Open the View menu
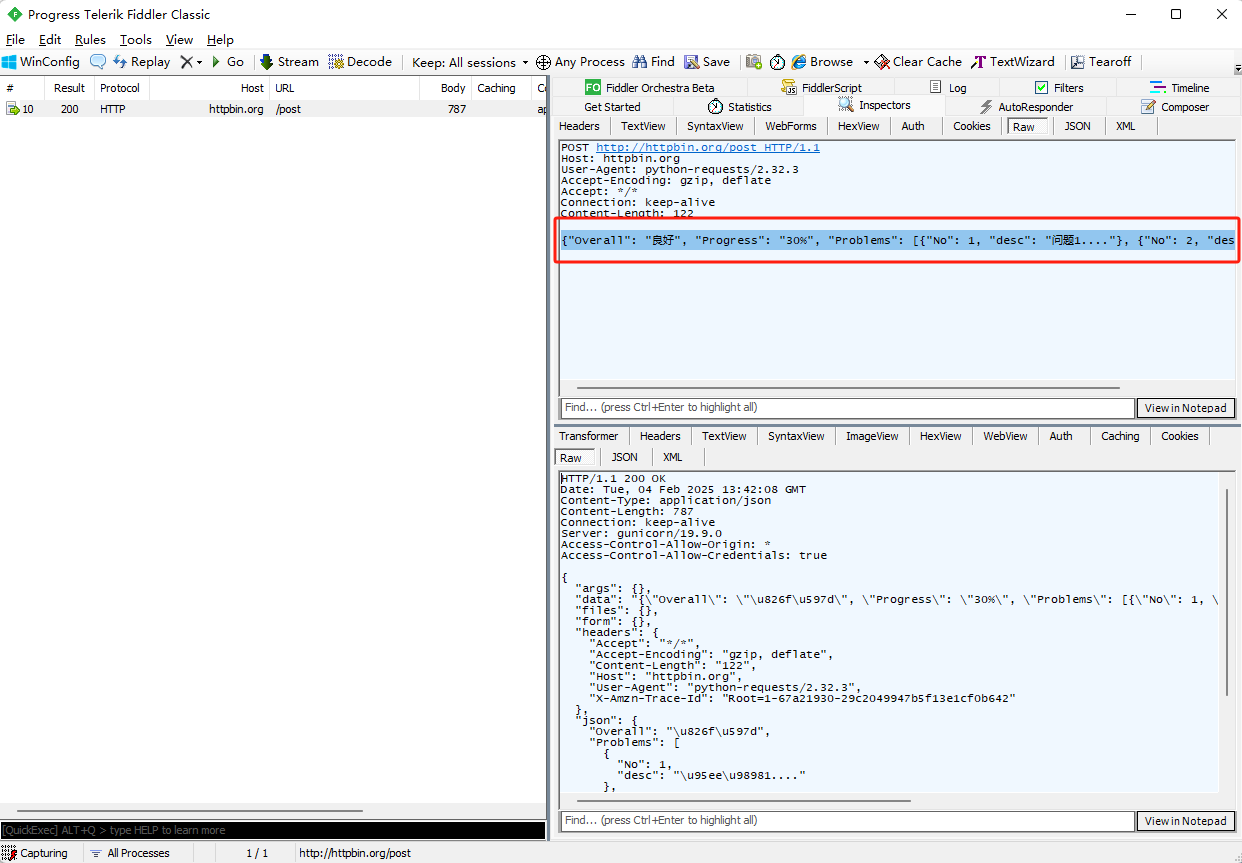 click(180, 40)
